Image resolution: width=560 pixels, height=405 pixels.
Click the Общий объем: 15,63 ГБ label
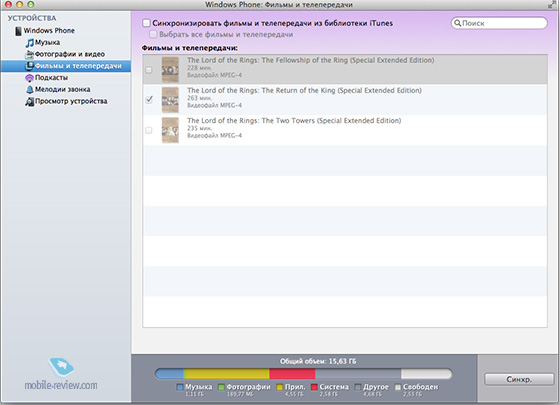(318, 361)
